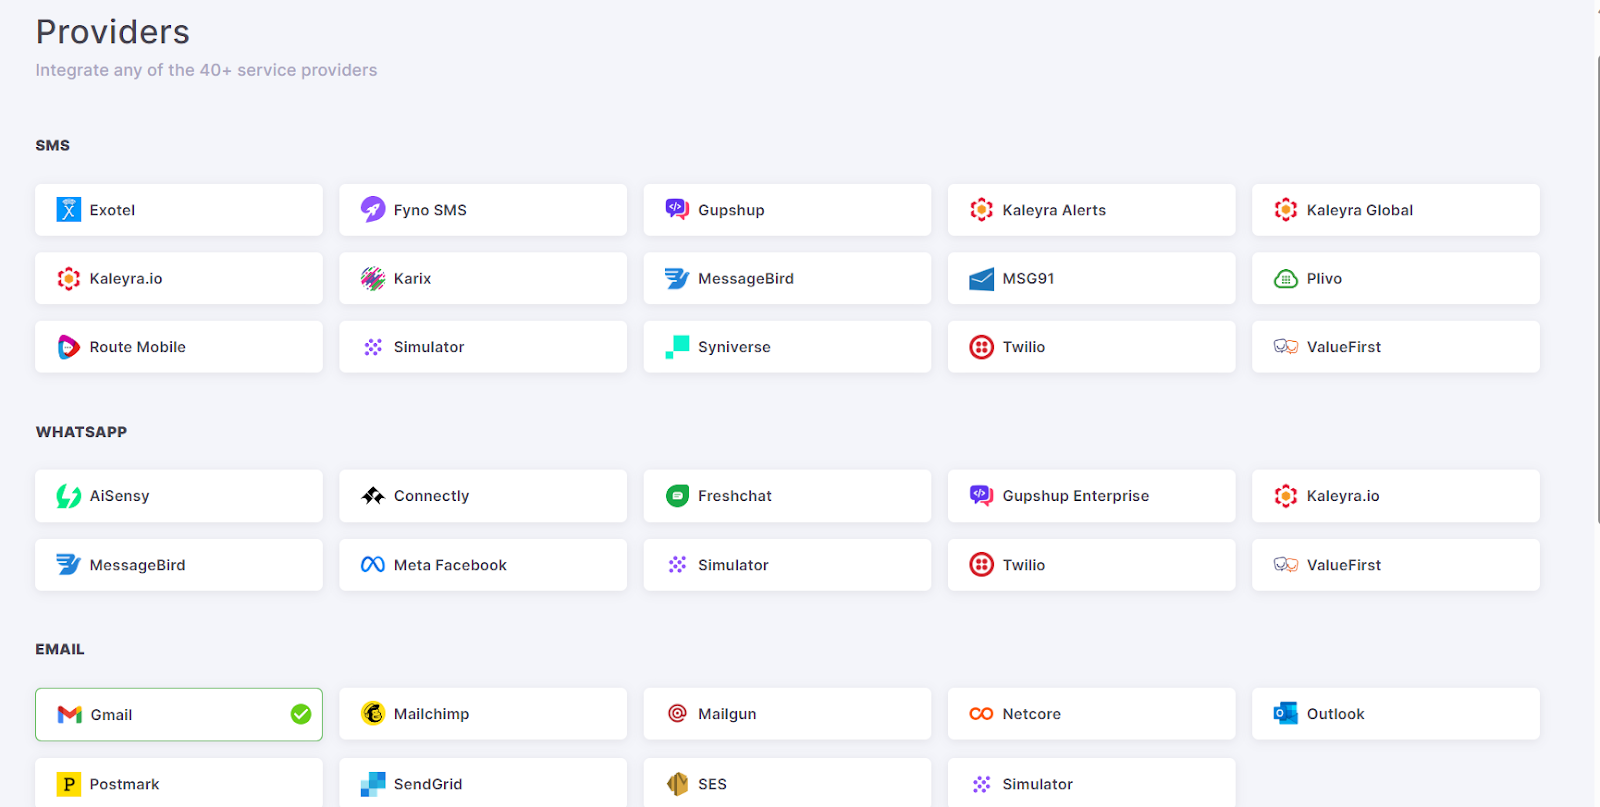
Task: Click the Mailgun icon
Action: point(677,714)
